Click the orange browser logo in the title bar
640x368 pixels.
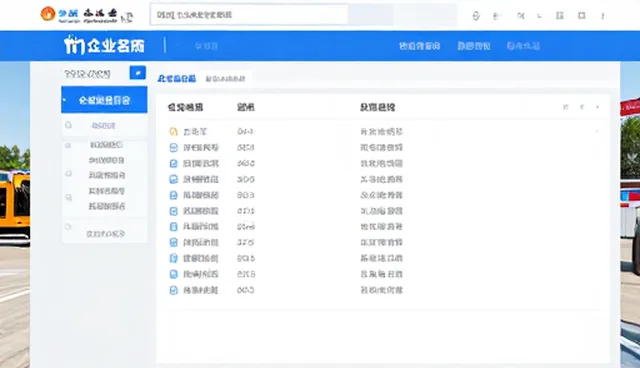[48, 14]
